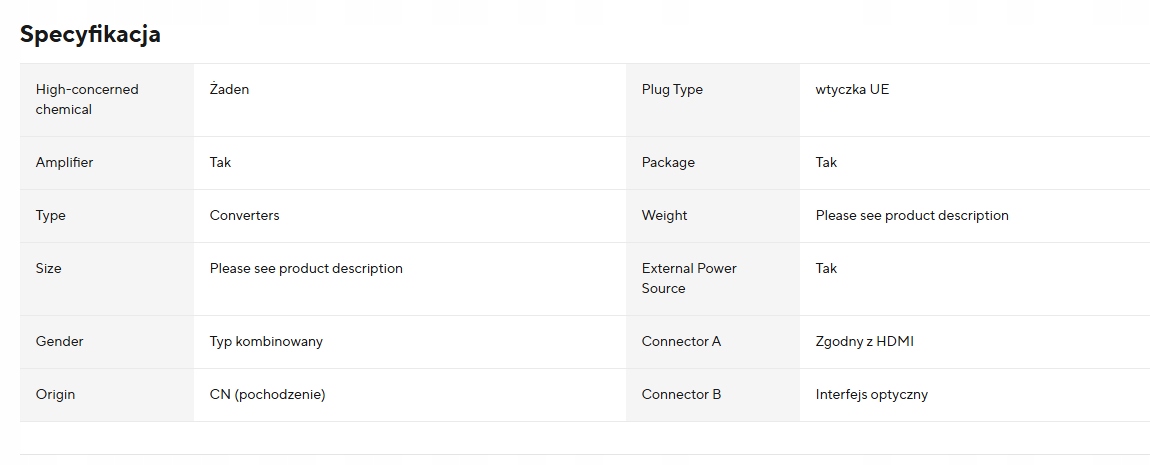Select the Zgodny z HDMI value
1150x465 pixels.
click(x=864, y=341)
